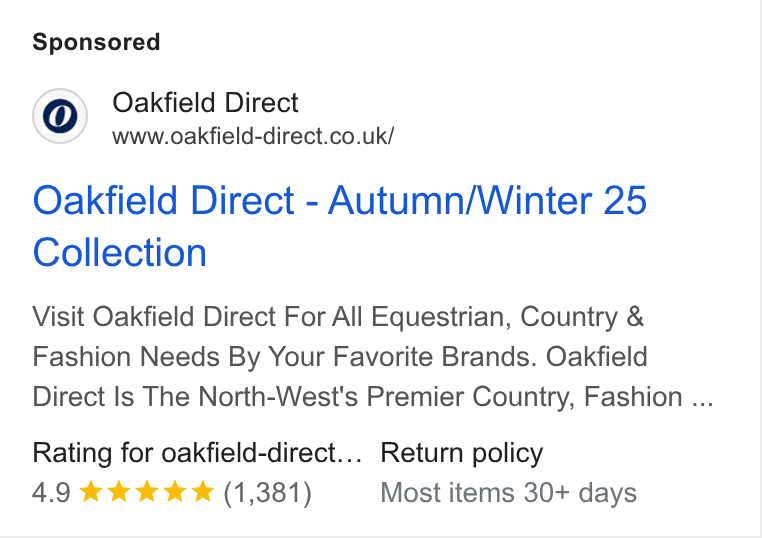Click the first gold rating star
The image size is (762, 538).
tap(90, 491)
